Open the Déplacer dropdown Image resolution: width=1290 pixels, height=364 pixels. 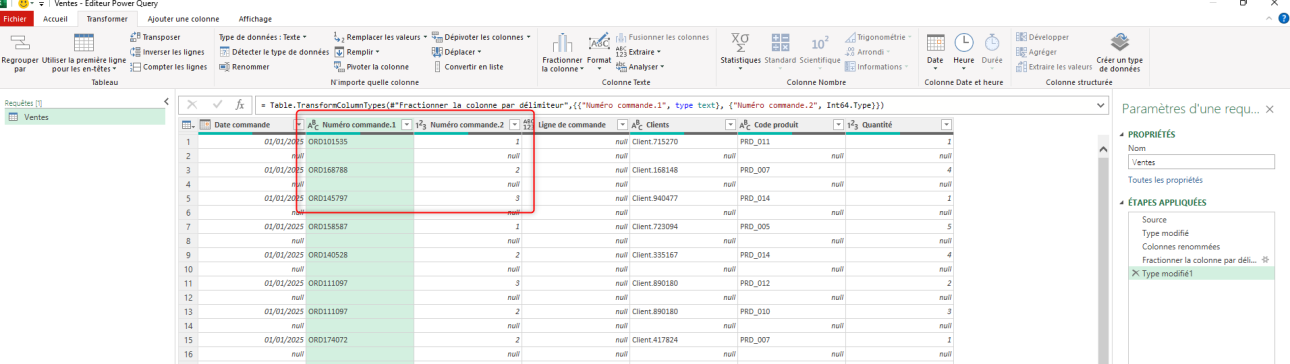(457, 52)
